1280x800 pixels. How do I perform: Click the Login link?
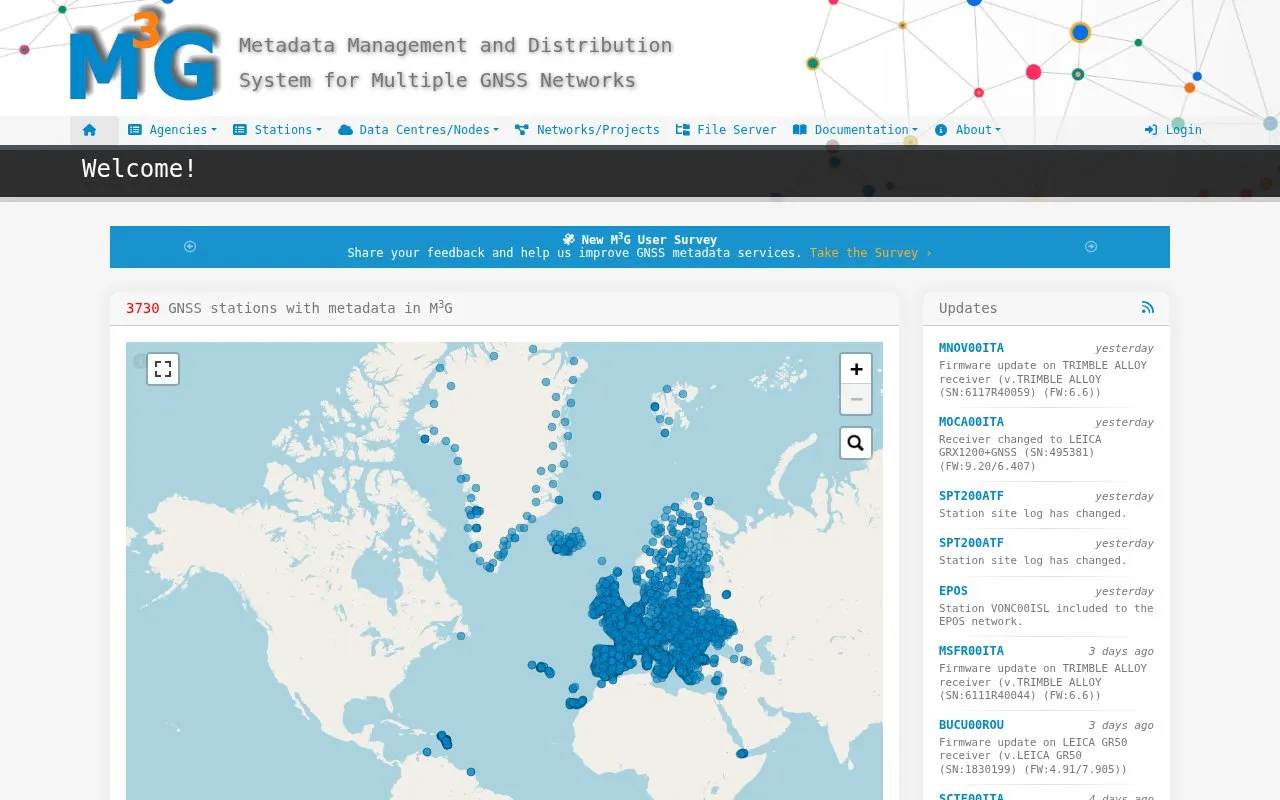click(x=1173, y=130)
